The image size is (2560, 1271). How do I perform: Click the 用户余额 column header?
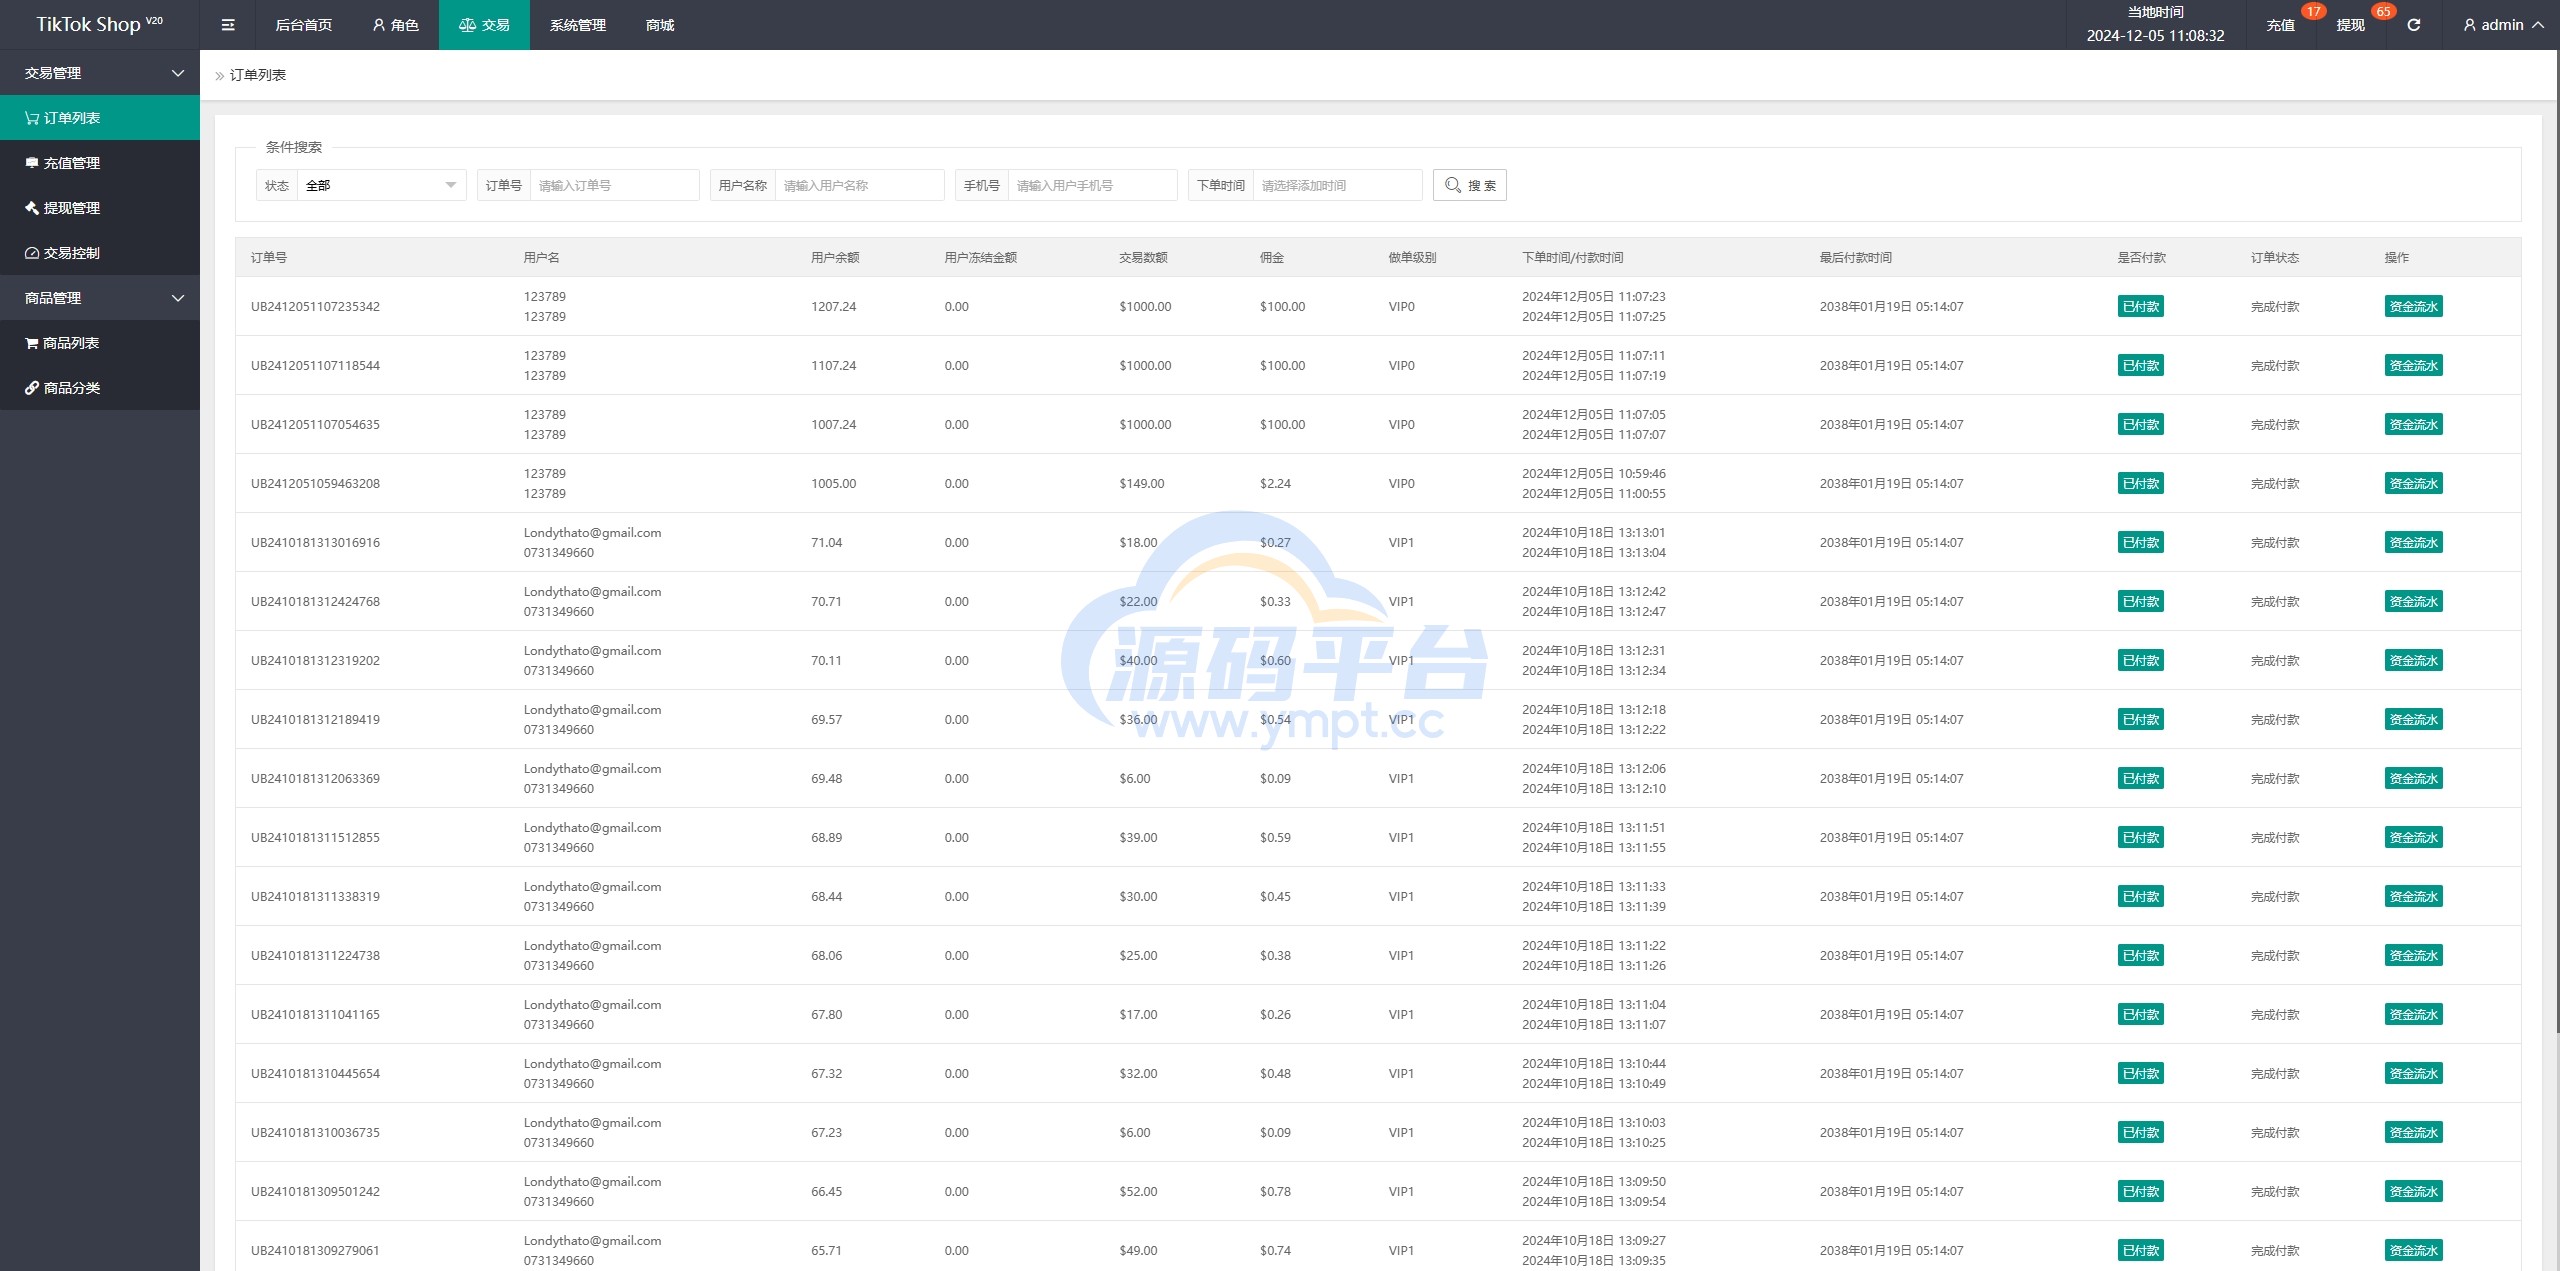coord(835,258)
